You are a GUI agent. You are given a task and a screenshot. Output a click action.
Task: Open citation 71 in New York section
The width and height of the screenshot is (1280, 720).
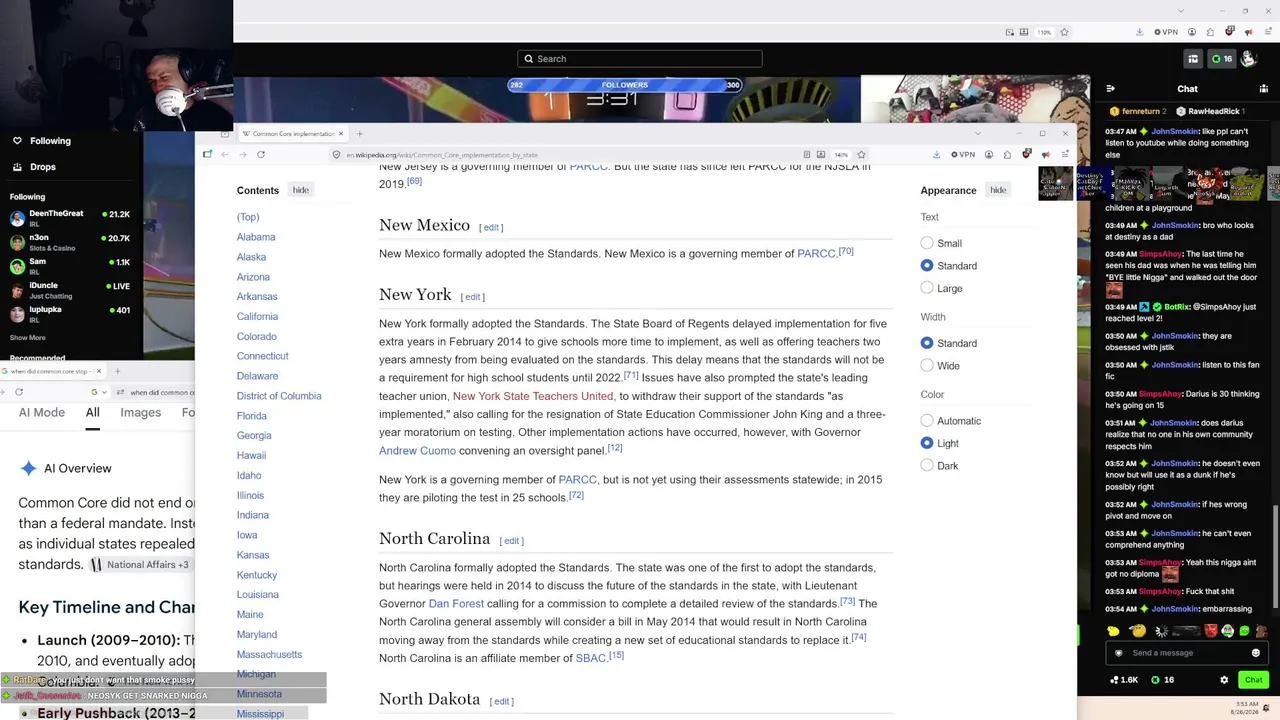(631, 376)
